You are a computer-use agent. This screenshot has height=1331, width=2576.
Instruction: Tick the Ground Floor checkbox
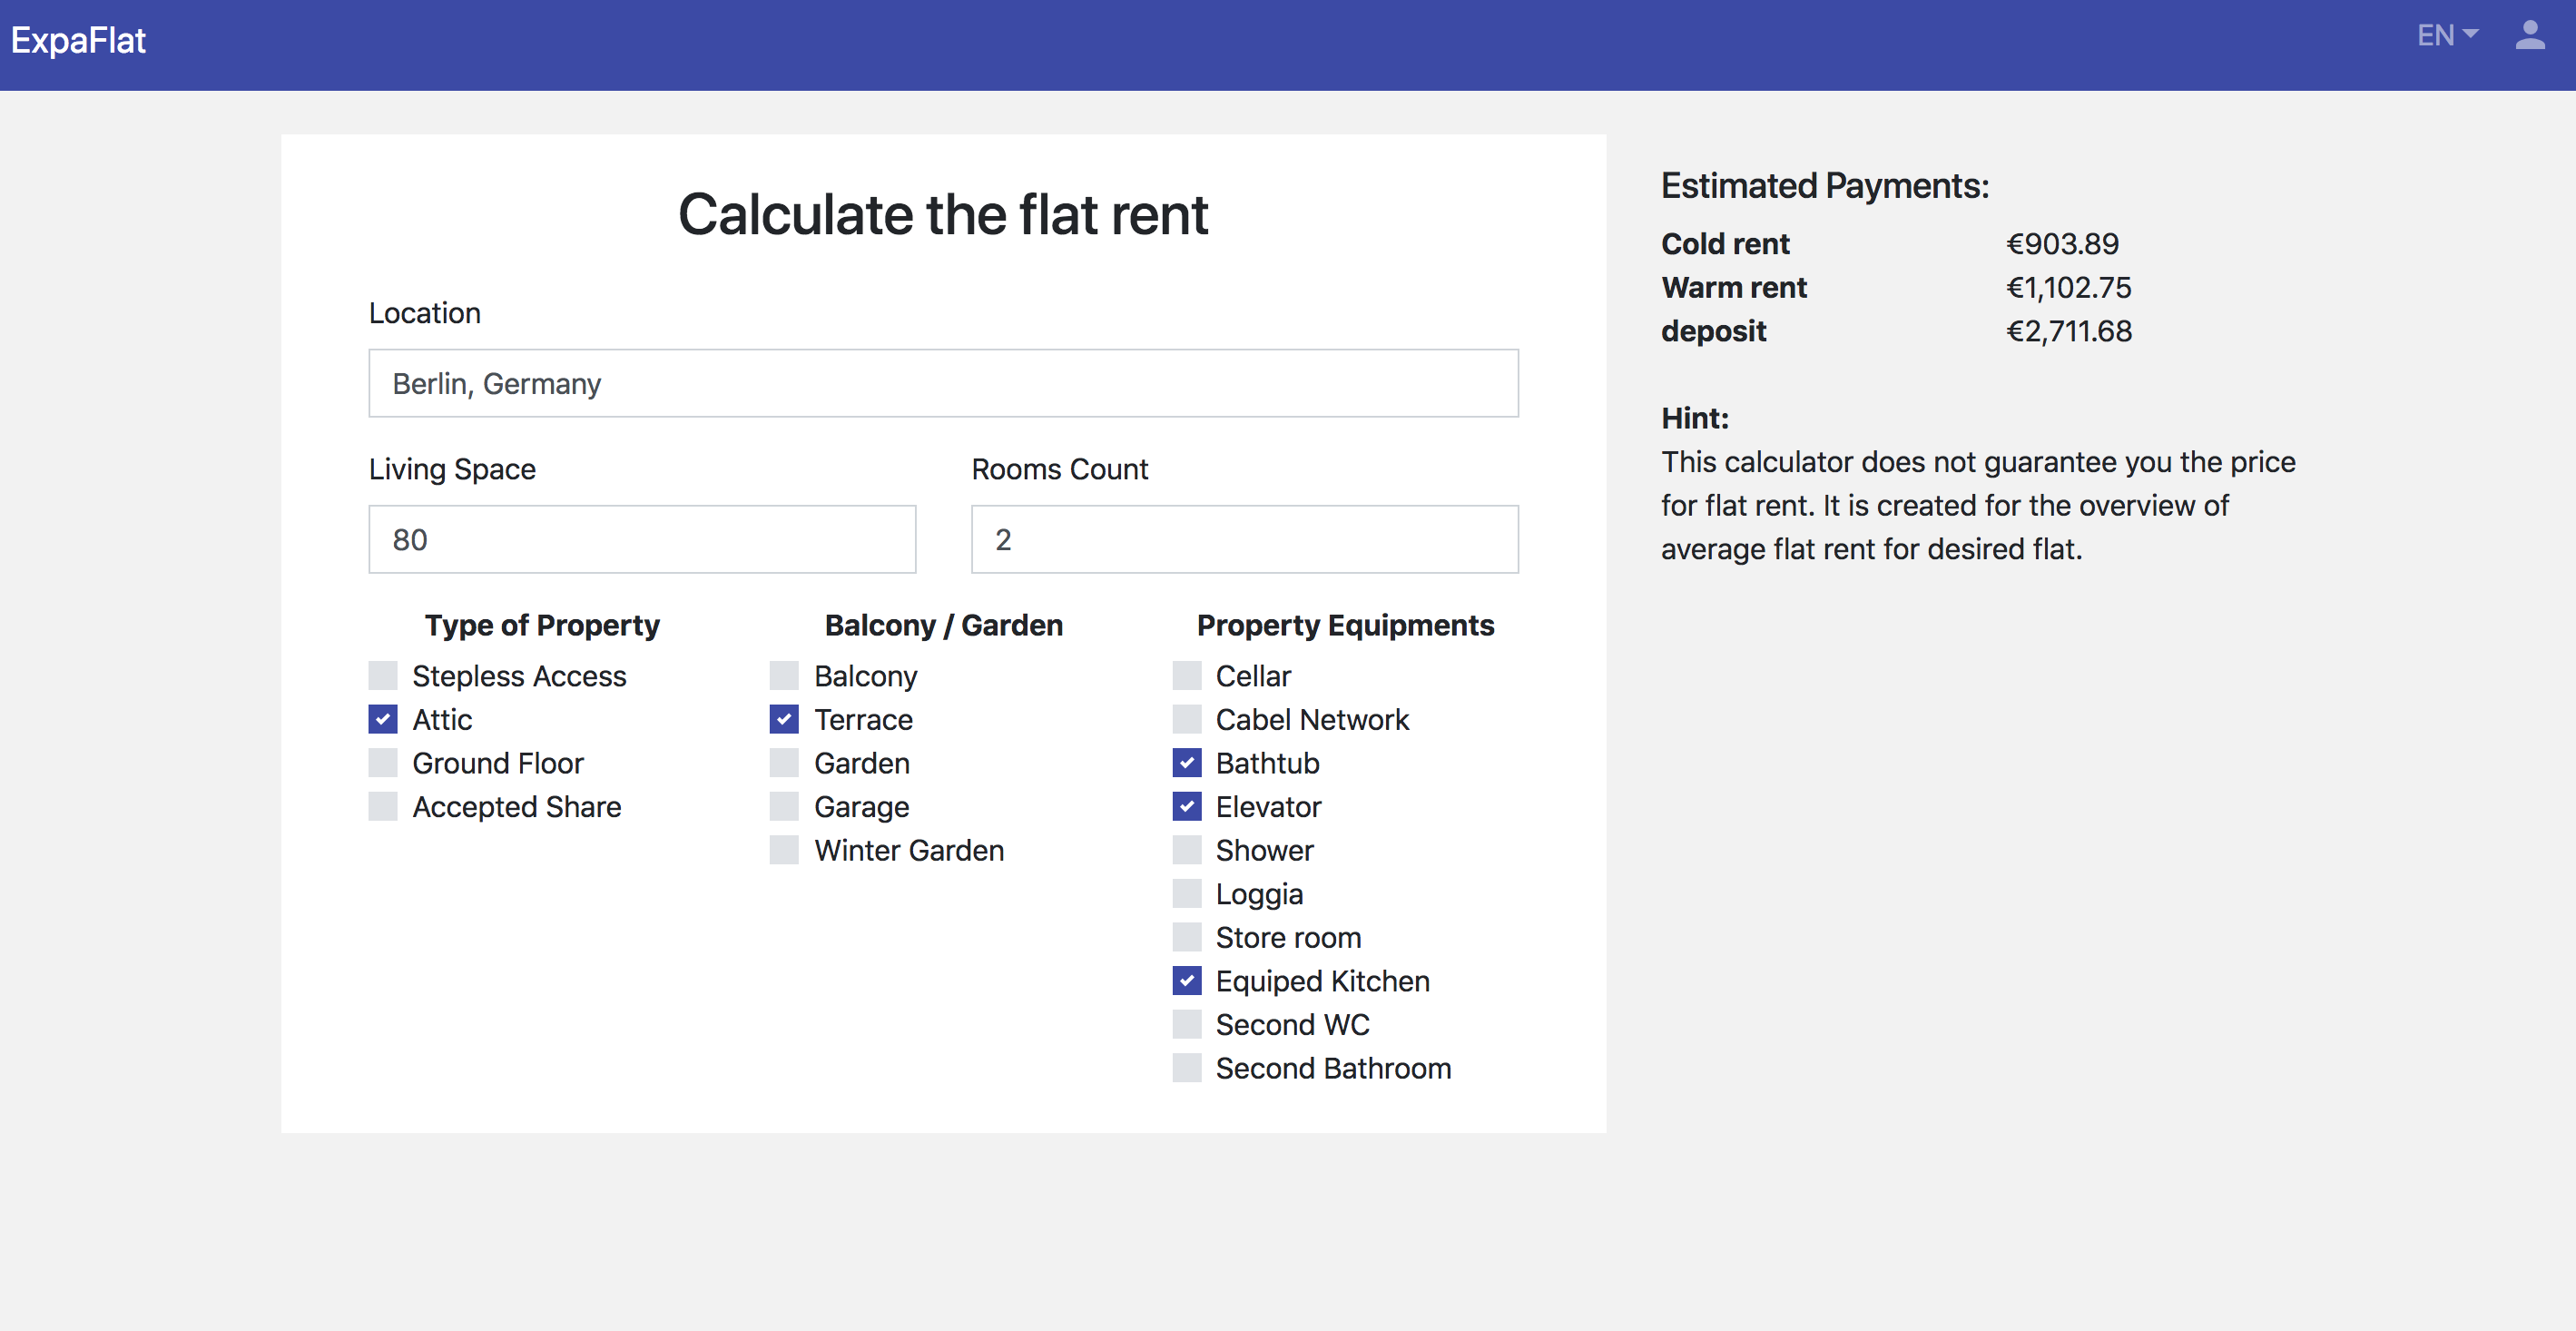383,763
